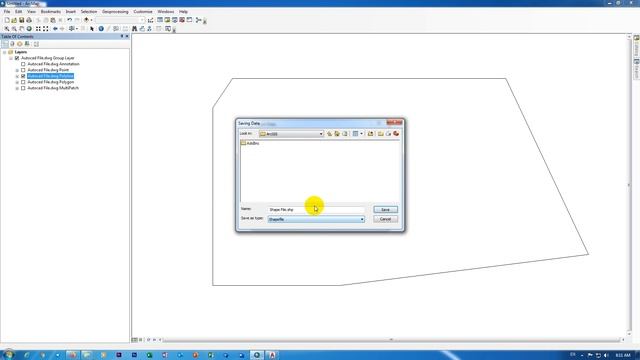Open the Editor toolbar icon

pyautogui.click(x=151, y=20)
